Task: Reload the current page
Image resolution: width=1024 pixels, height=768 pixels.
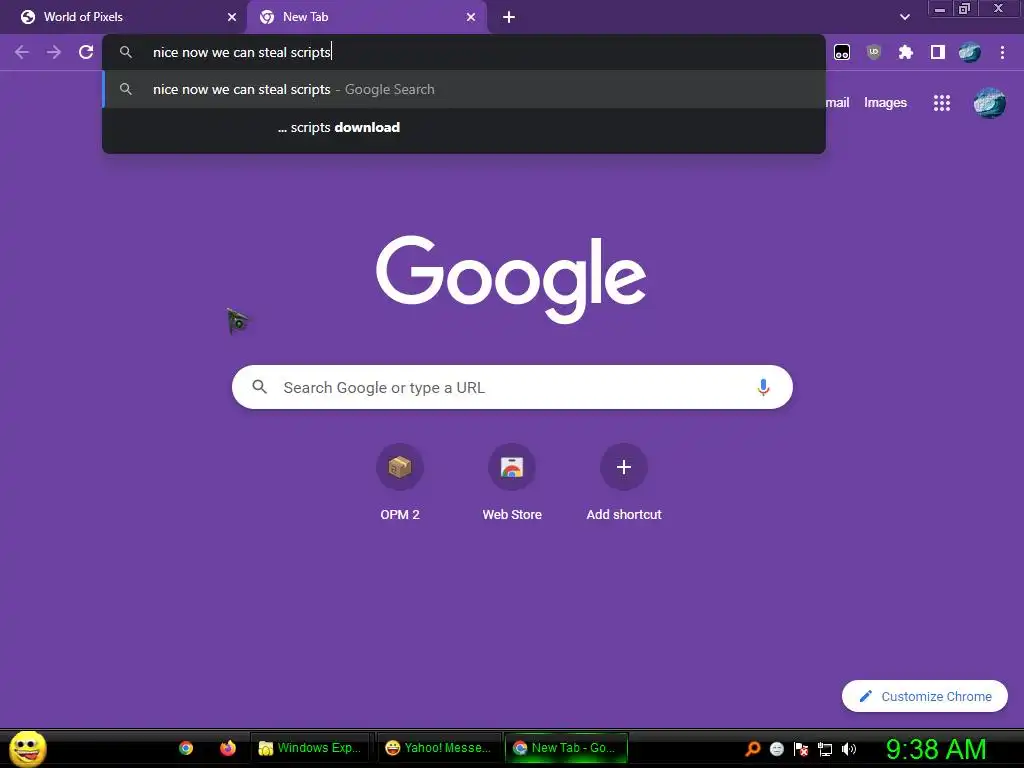Action: (86, 52)
